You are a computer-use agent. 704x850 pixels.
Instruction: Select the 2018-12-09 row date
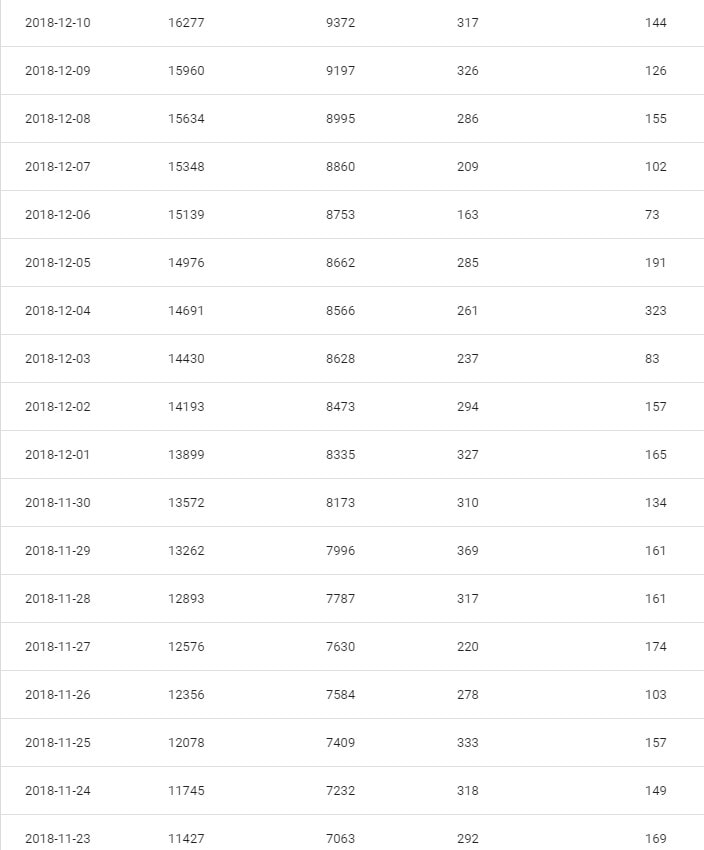coord(57,71)
